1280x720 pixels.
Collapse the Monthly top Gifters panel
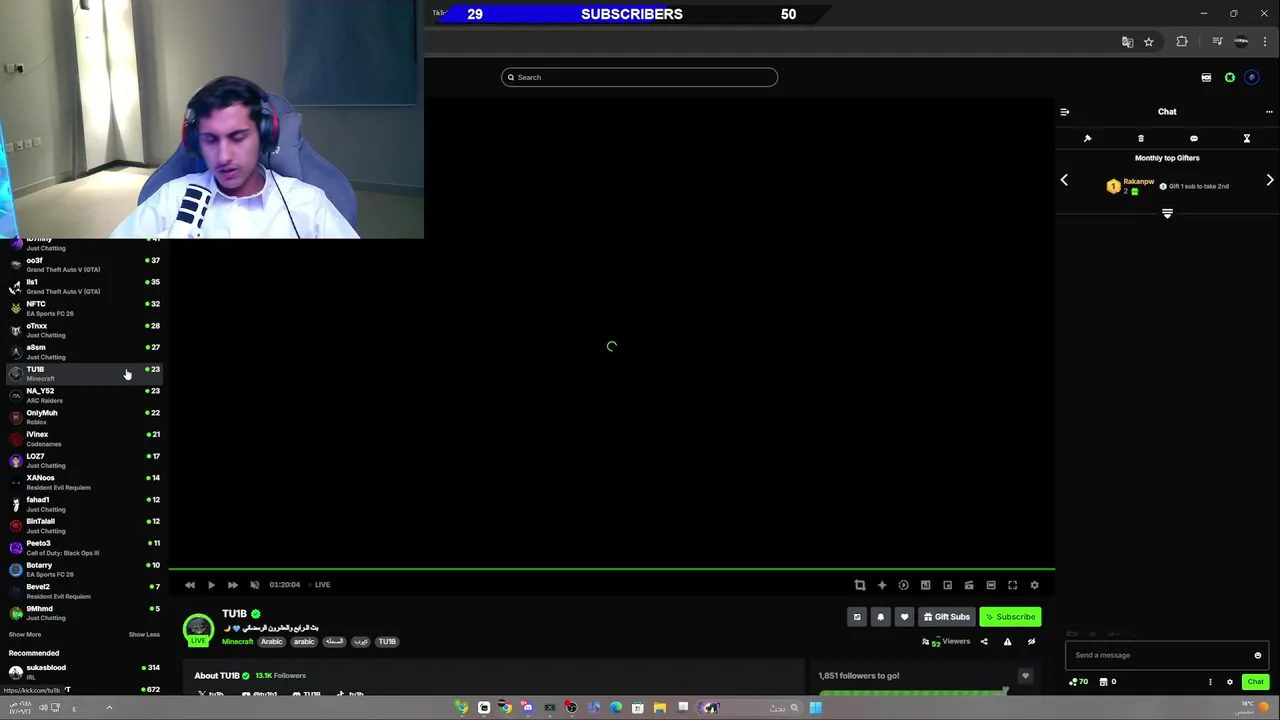(1167, 214)
